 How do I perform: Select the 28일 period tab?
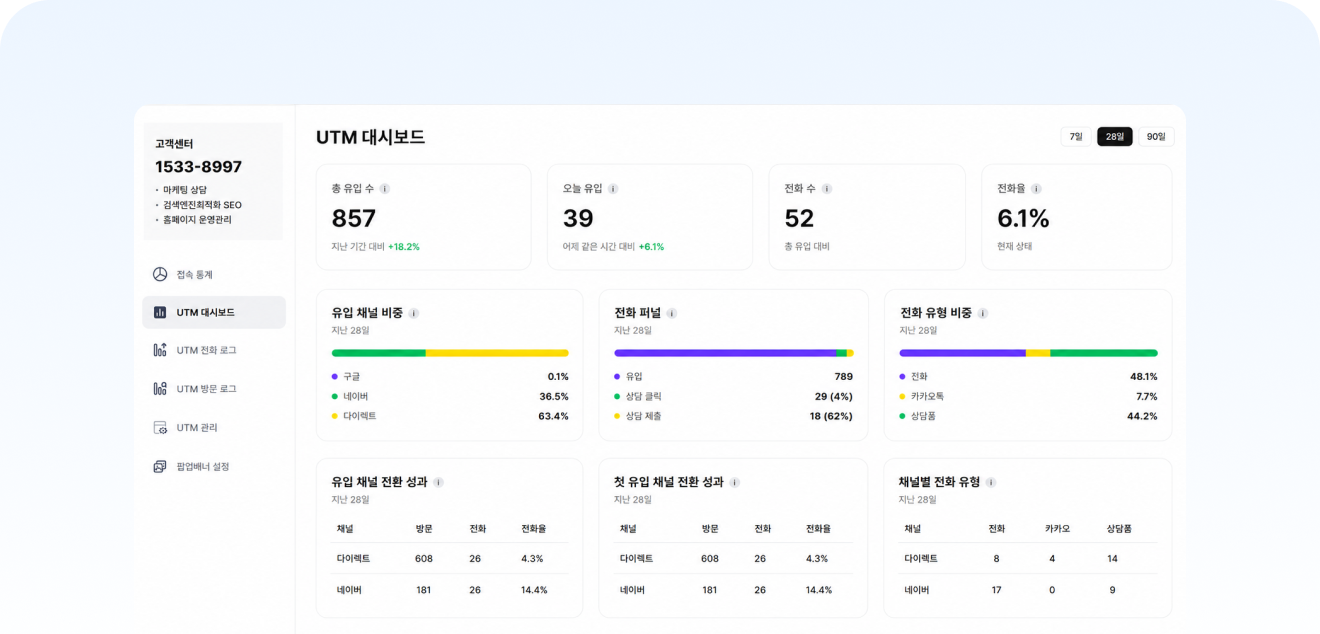tap(1115, 137)
